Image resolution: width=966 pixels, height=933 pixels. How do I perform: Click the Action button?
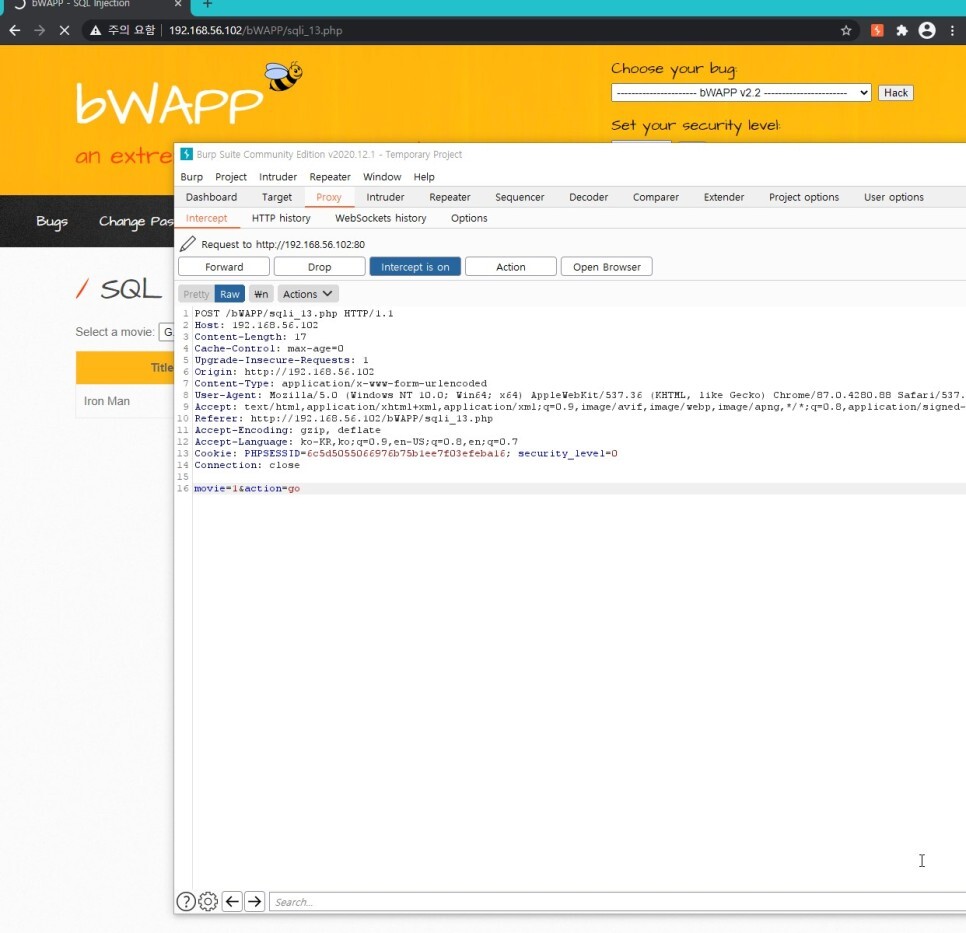pos(511,267)
